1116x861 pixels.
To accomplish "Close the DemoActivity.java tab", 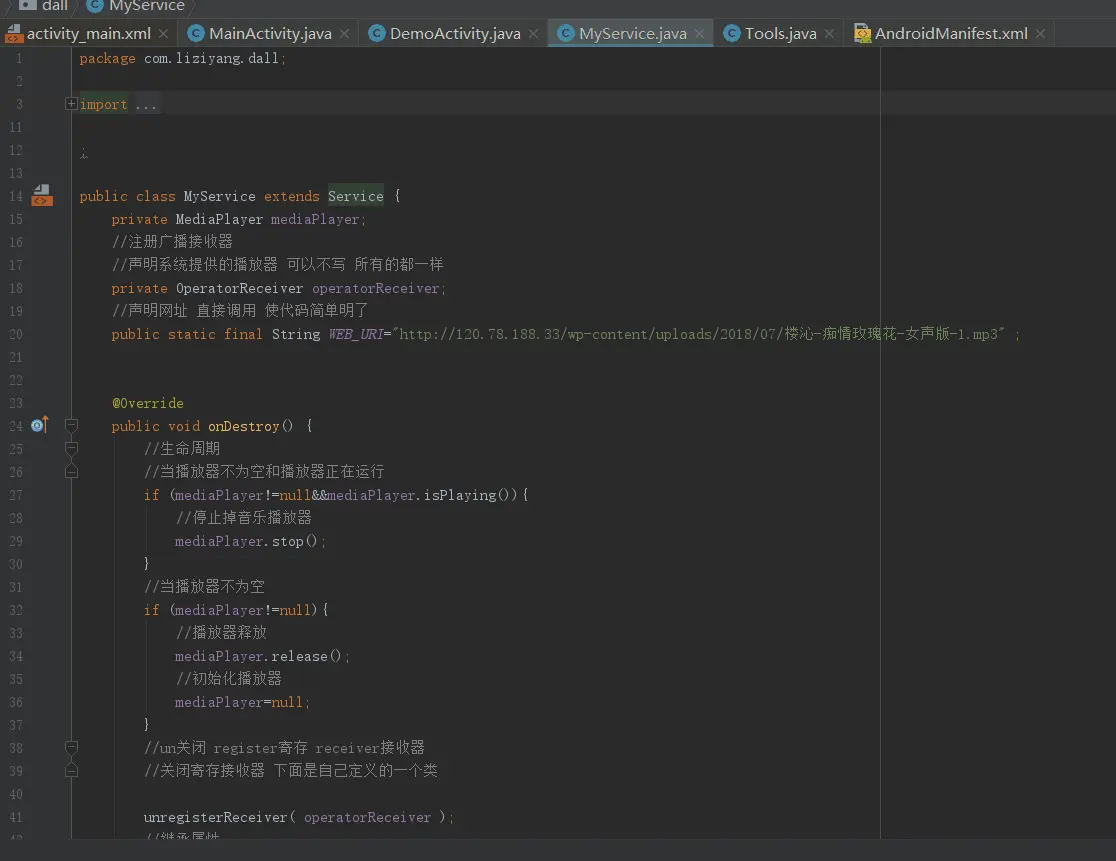I will click(534, 33).
